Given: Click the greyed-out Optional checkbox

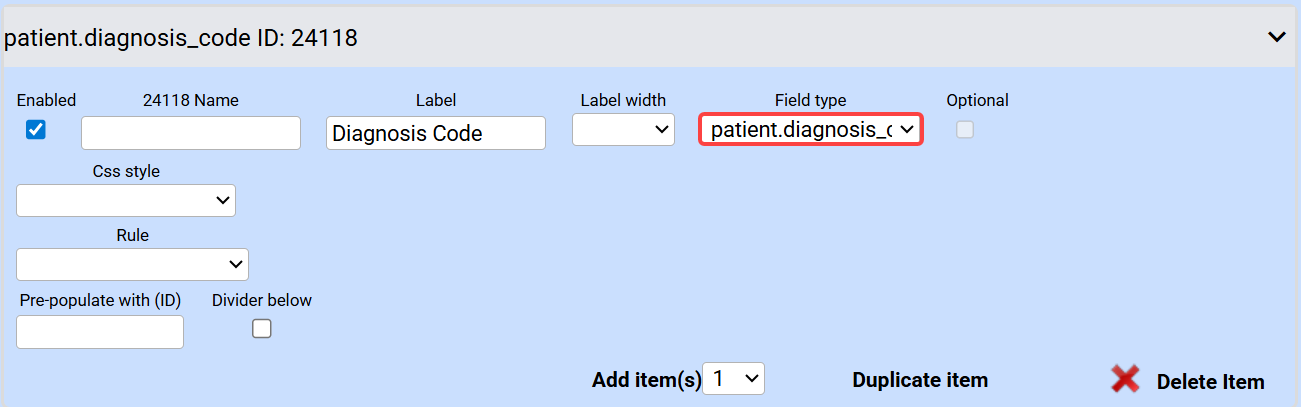Looking at the screenshot, I should [x=965, y=129].
